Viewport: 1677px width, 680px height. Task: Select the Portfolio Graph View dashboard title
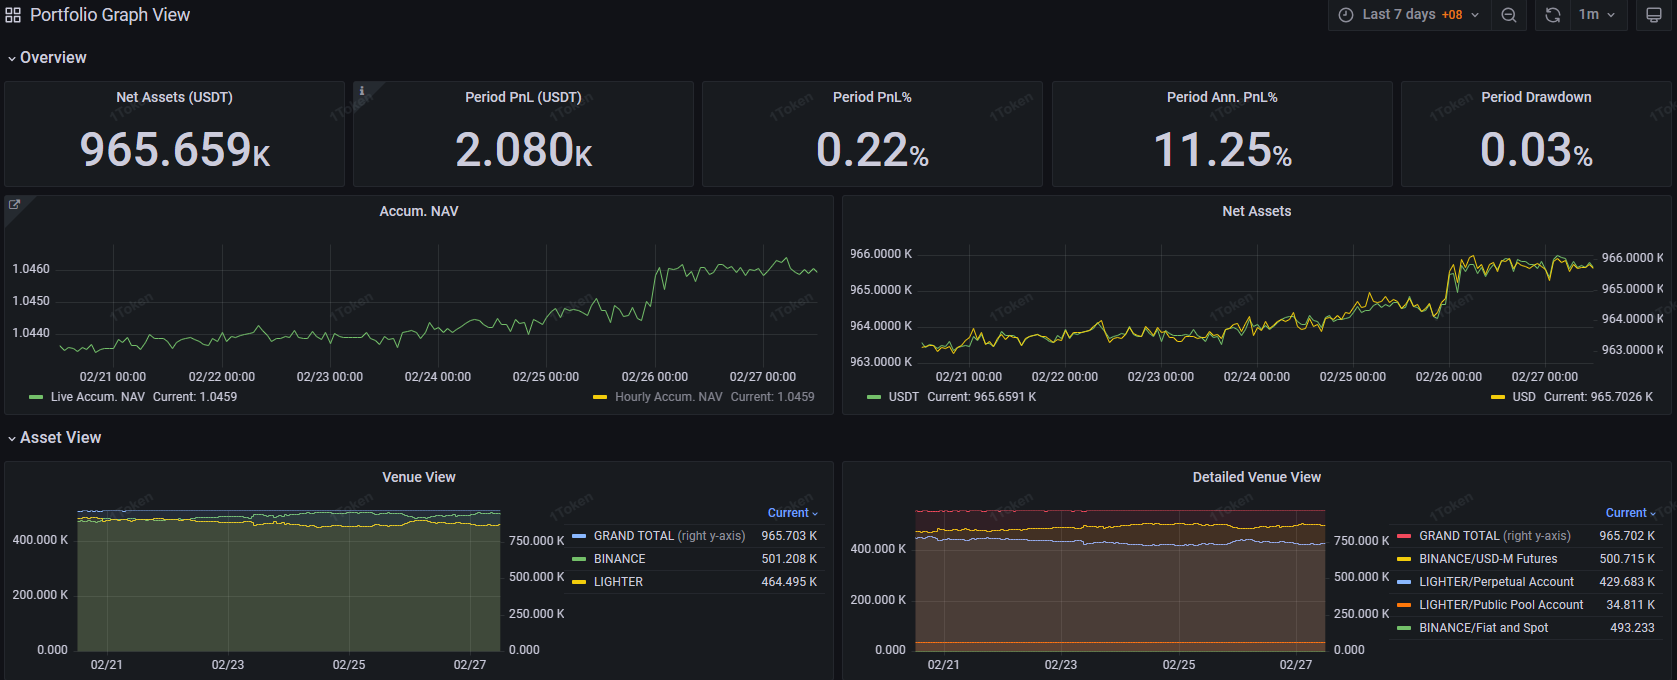coord(110,15)
